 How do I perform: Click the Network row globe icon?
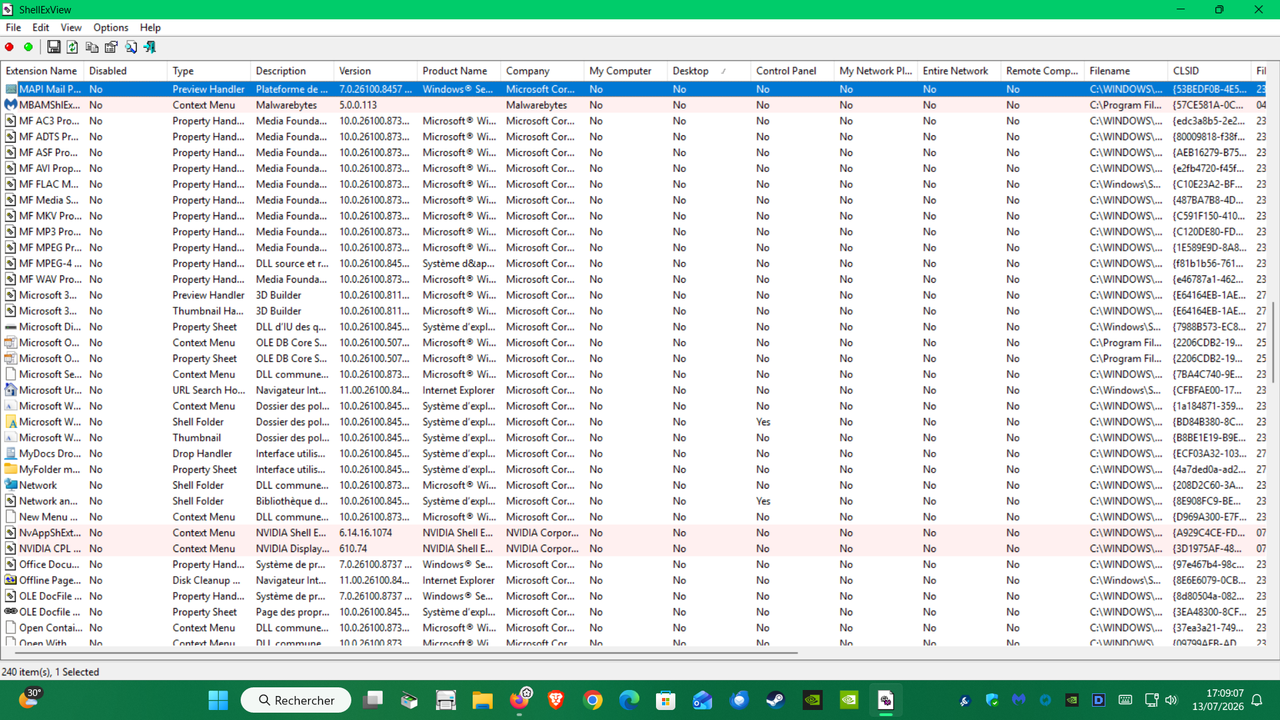(11, 486)
